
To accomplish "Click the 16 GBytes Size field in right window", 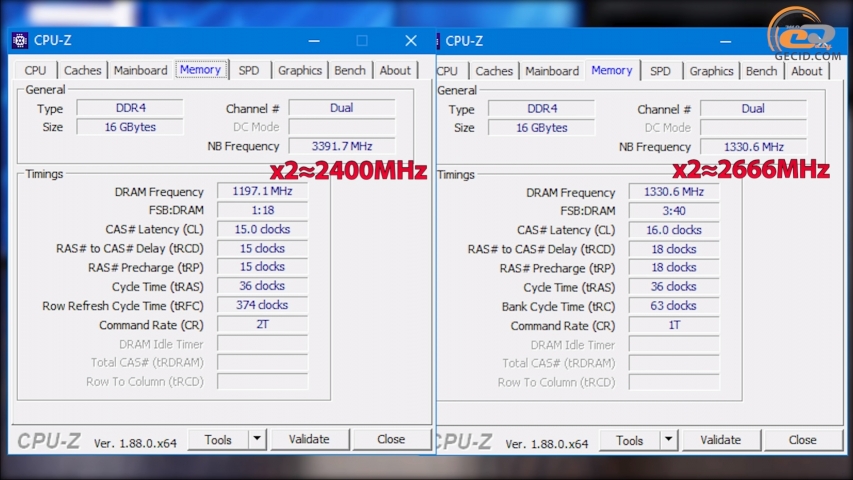I will 541,128.
